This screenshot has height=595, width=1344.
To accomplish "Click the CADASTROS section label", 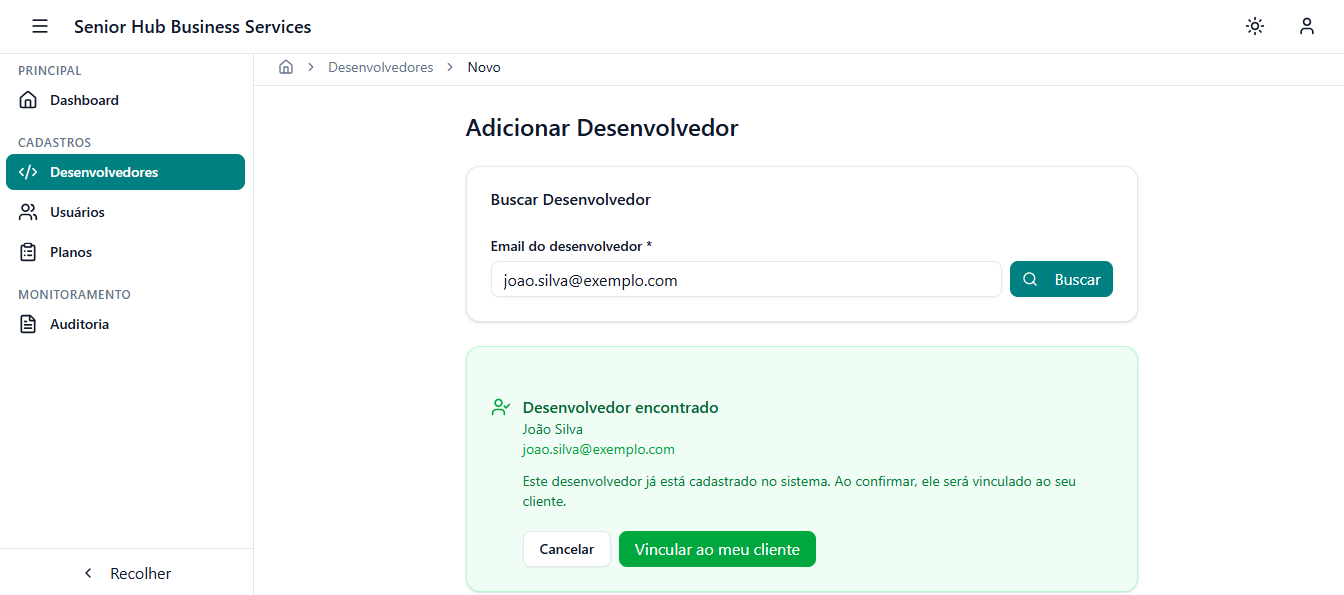I will click(x=55, y=143).
